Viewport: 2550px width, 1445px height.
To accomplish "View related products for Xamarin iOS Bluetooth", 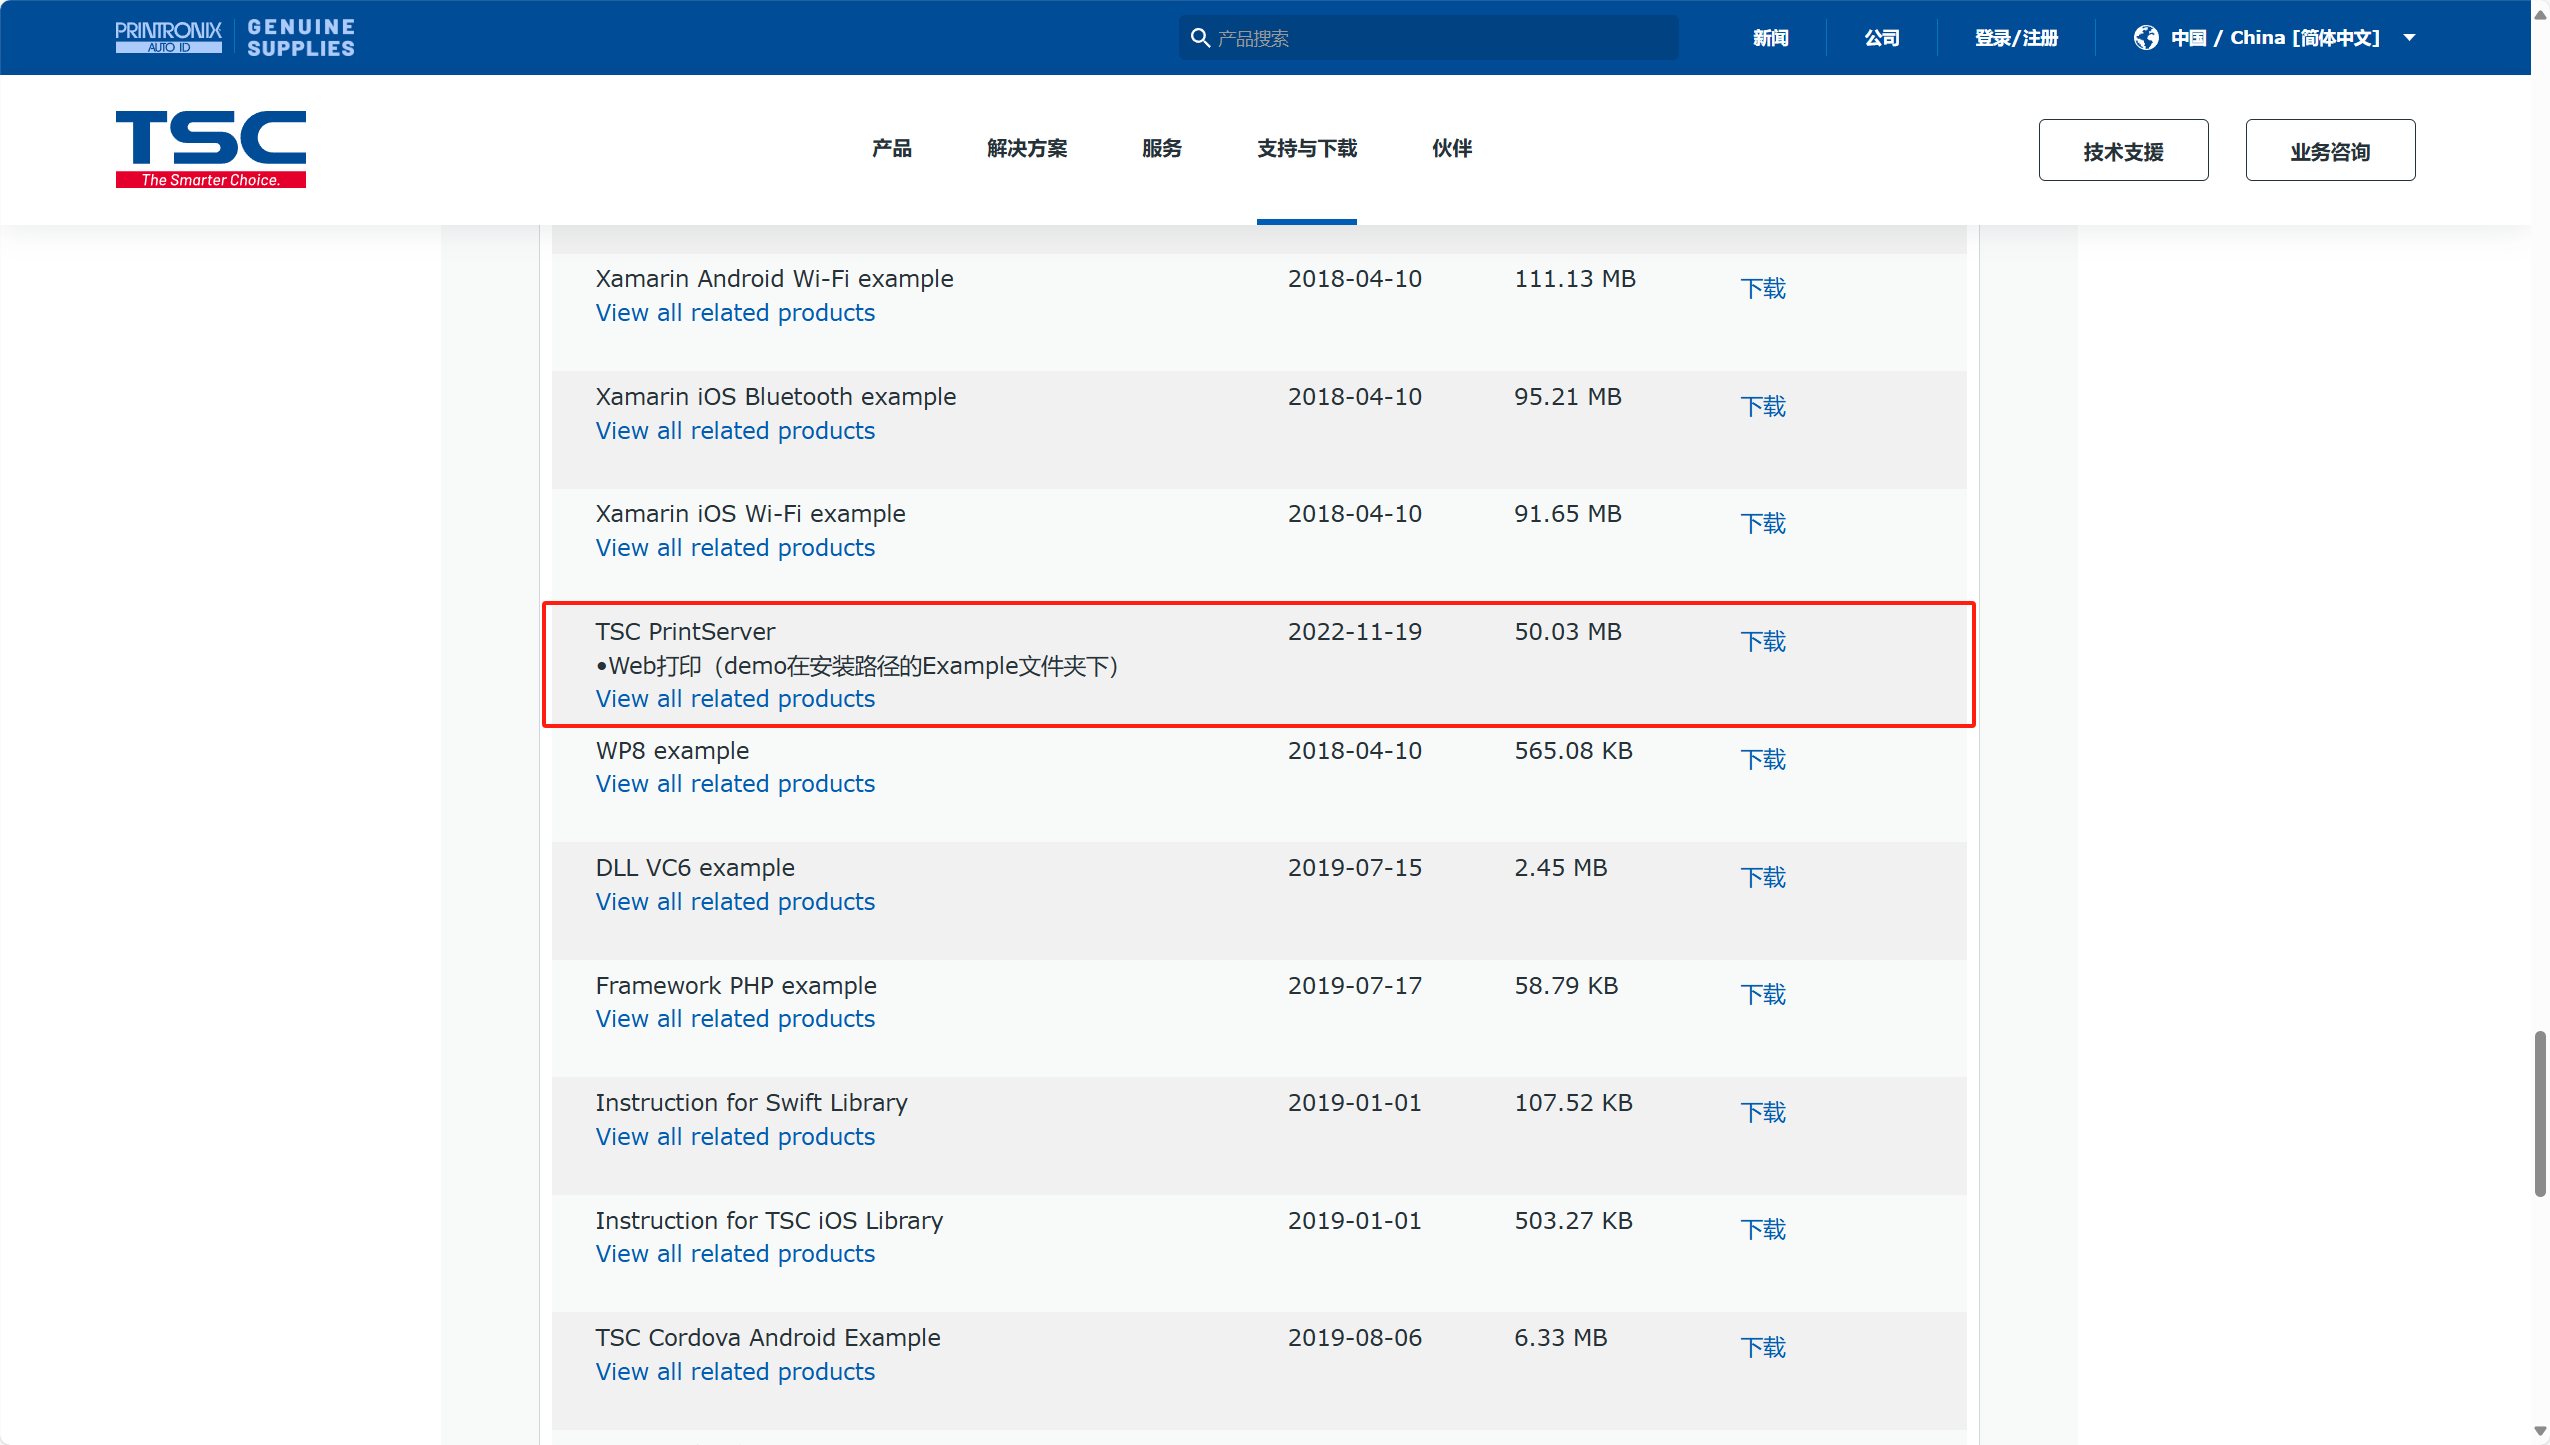I will [735, 431].
